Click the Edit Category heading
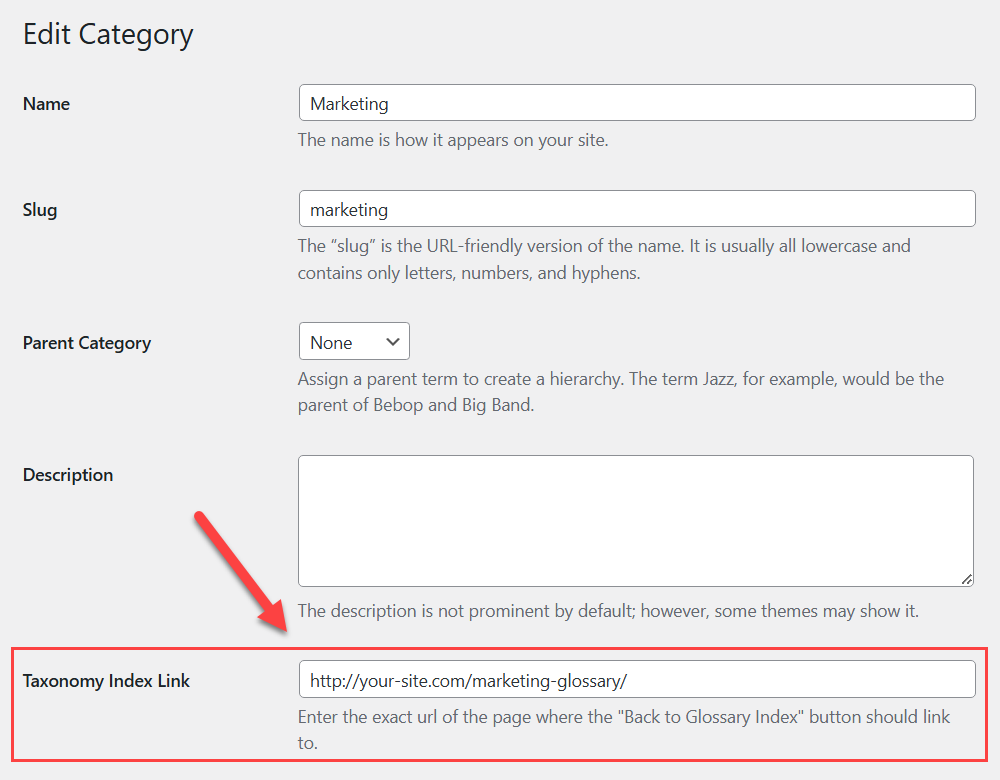 [x=108, y=34]
